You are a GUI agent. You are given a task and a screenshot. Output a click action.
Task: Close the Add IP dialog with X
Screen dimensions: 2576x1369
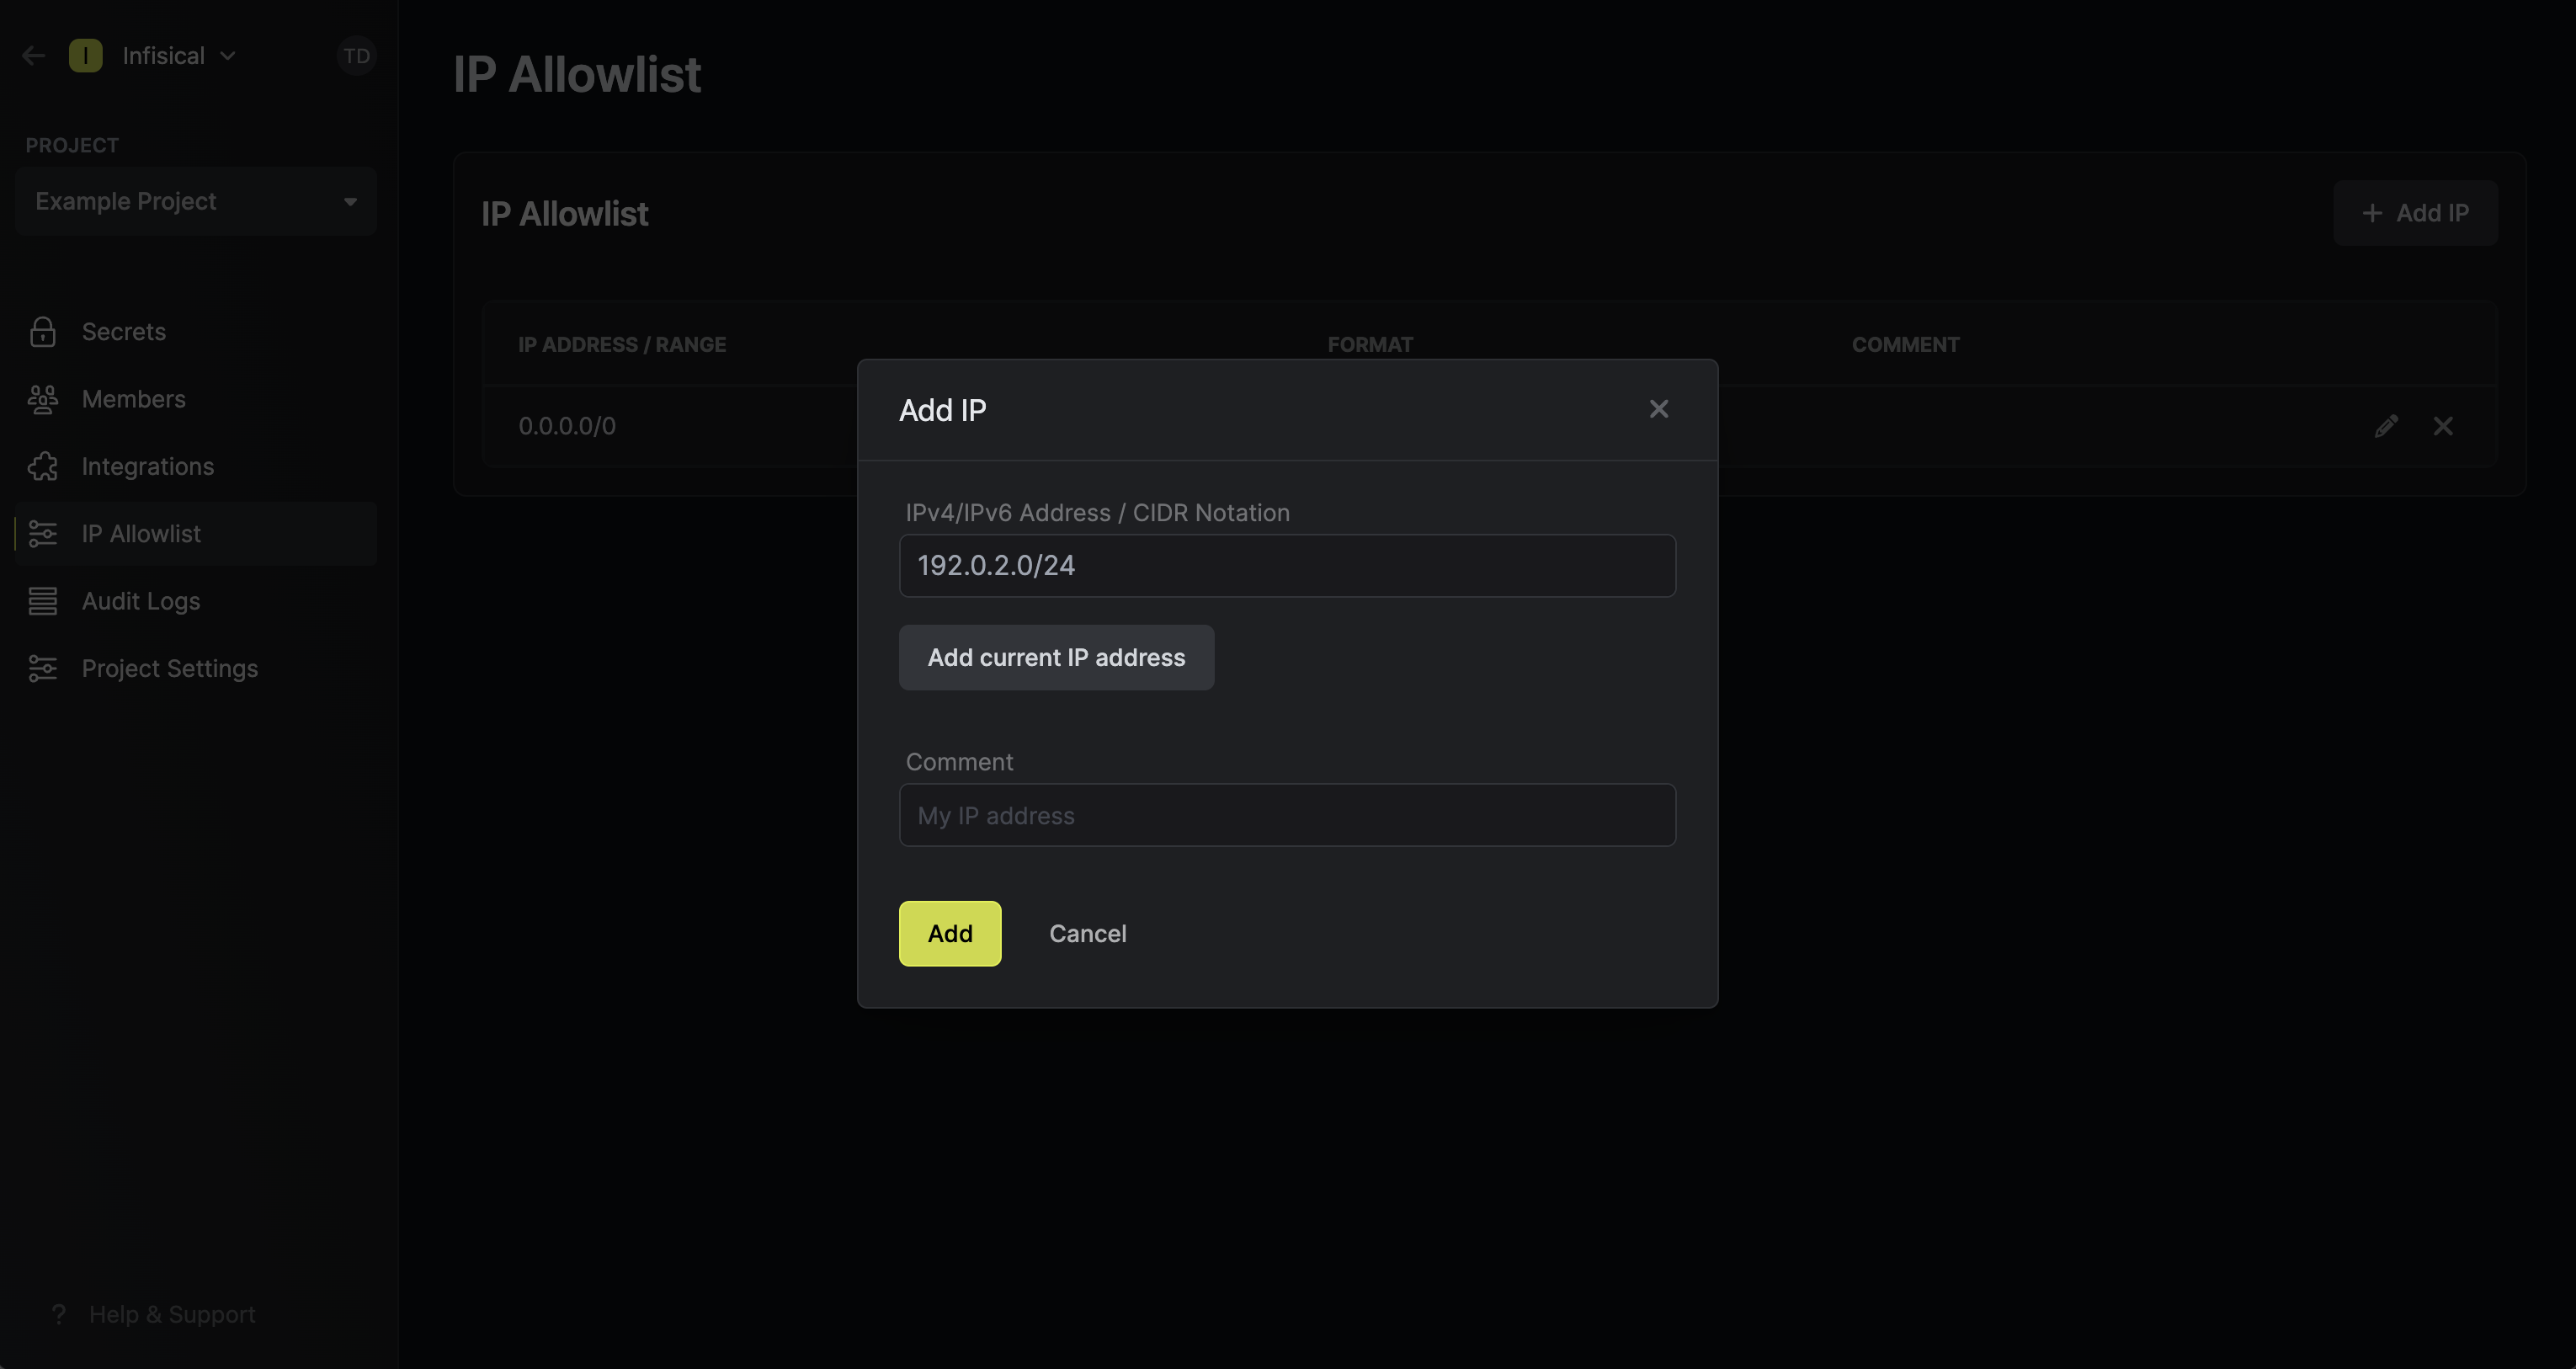coord(1658,409)
